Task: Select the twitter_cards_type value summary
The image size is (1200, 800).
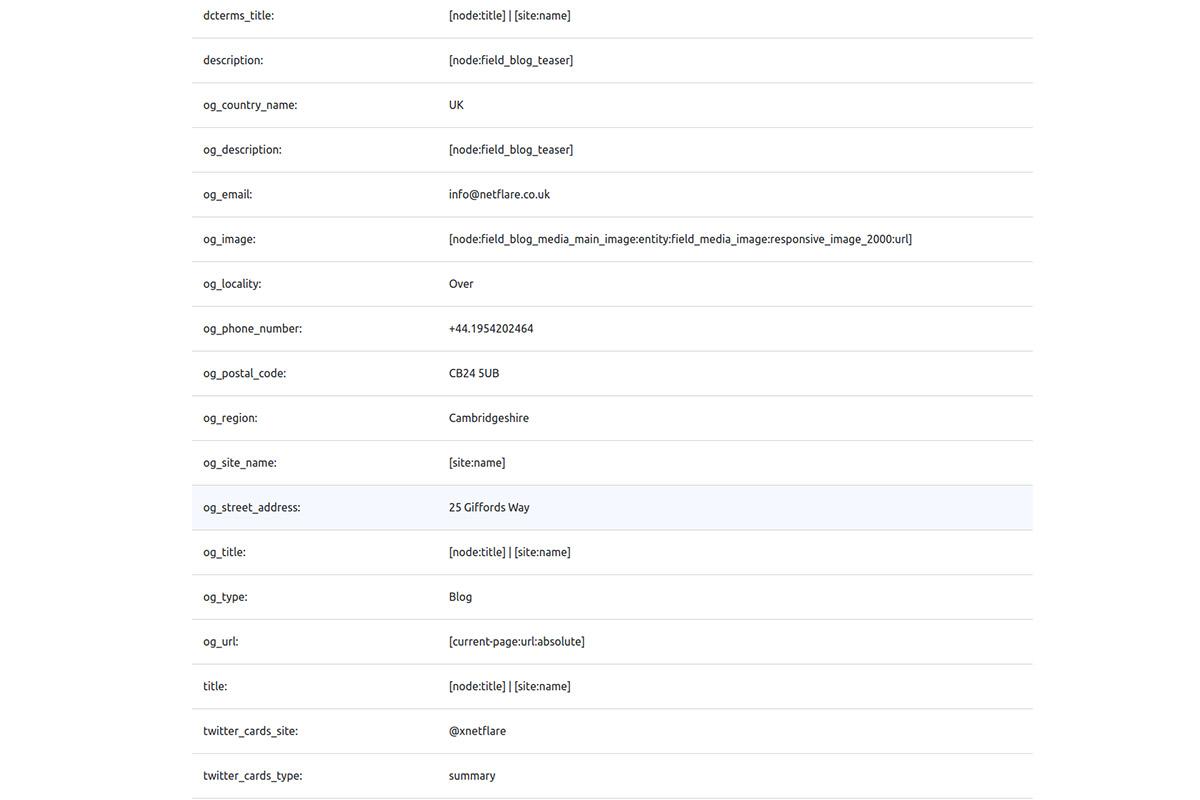Action: pyautogui.click(x=472, y=776)
